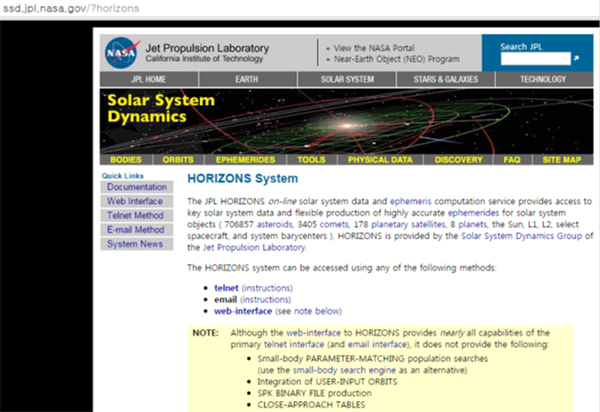Viewport: 600px width, 412px height.
Task: Focus the Search JPL text box
Action: [x=535, y=59]
